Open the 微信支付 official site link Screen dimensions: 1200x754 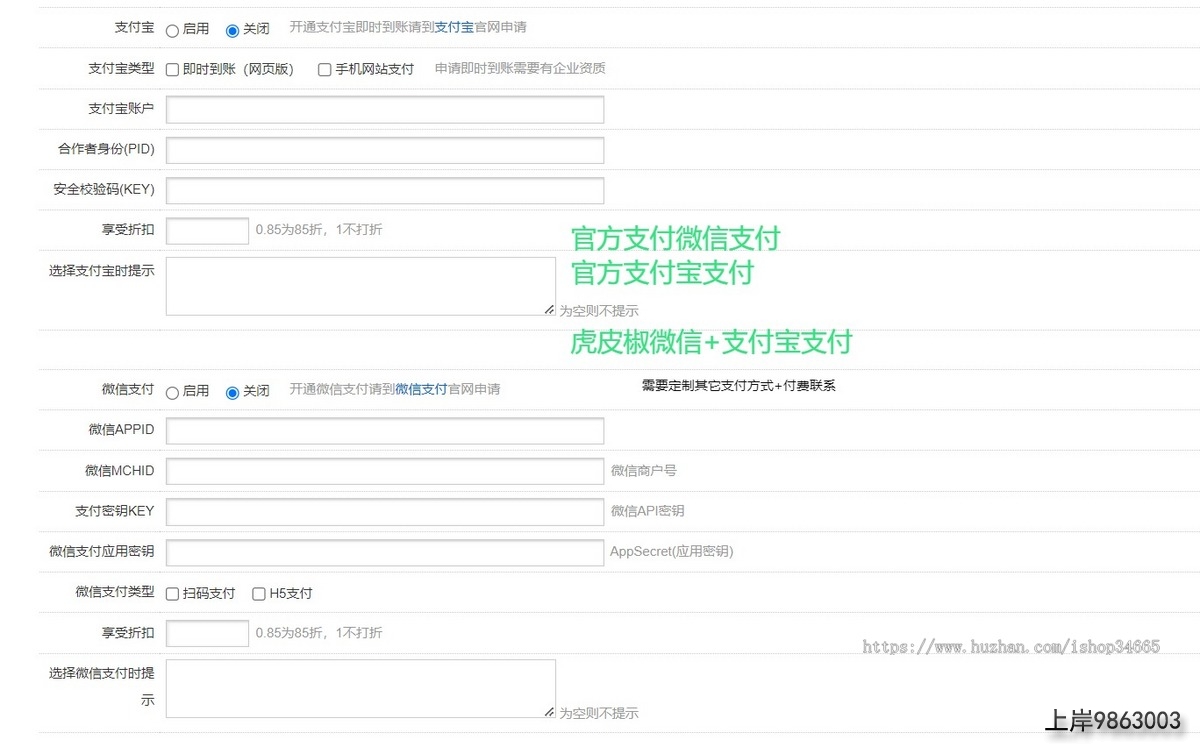pos(421,389)
